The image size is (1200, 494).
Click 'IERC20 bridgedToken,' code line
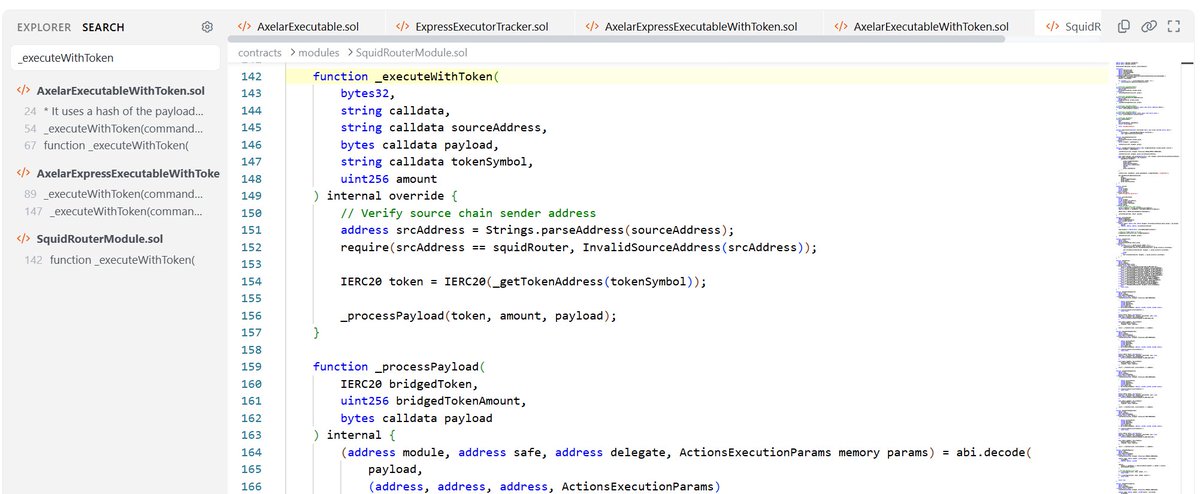pyautogui.click(x=408, y=384)
